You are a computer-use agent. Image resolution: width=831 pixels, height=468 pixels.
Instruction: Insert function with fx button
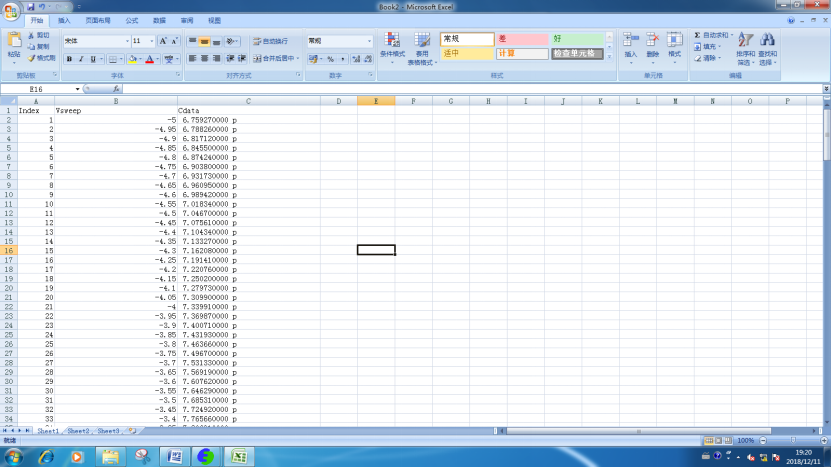point(116,89)
